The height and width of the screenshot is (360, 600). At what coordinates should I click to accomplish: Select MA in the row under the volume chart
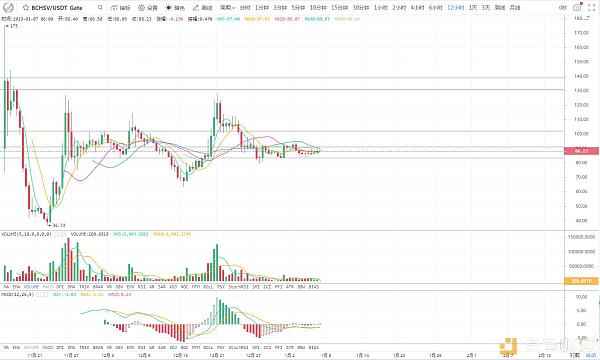(x=6, y=287)
